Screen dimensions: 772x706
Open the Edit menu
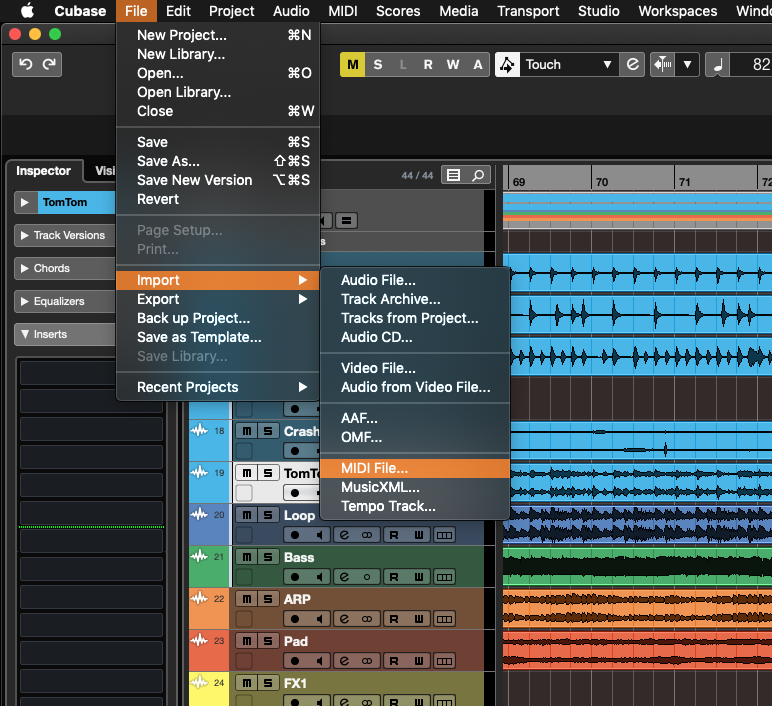[178, 11]
